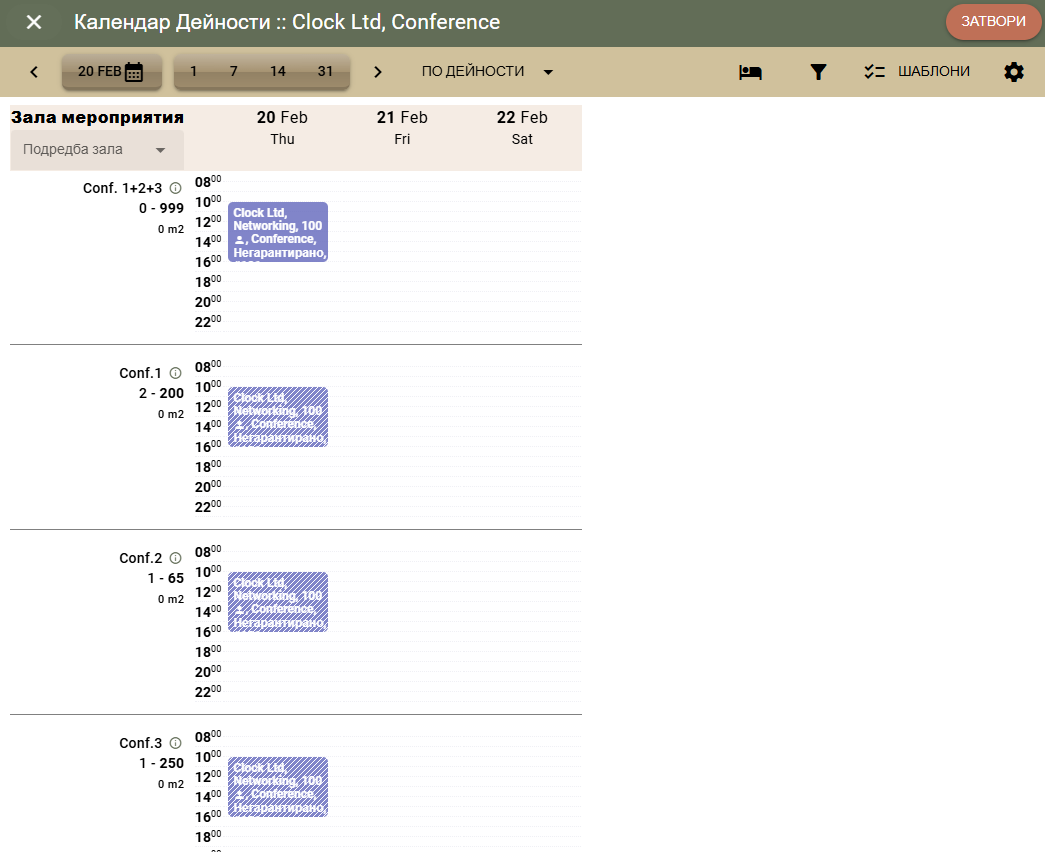Screen dimensions: 1045x852
Task: Open hatched event block in Conf.2
Action: [278, 602]
